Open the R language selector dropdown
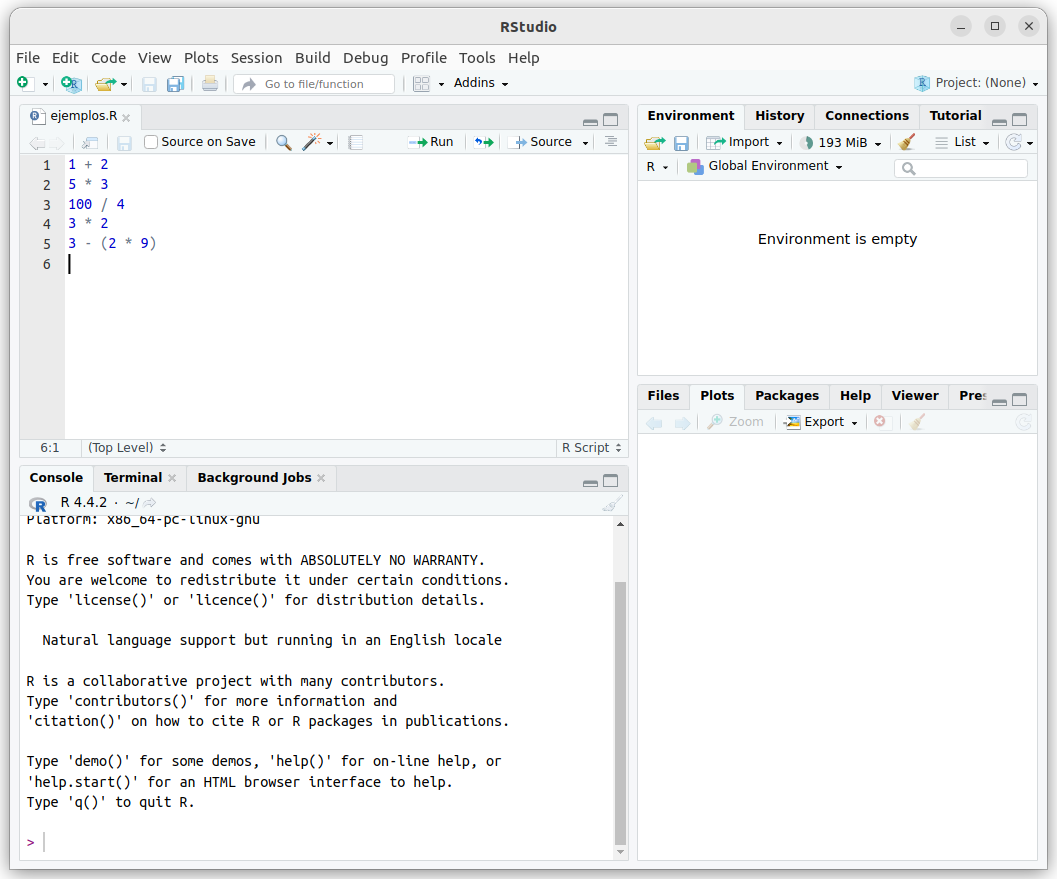This screenshot has width=1057, height=879. [657, 166]
